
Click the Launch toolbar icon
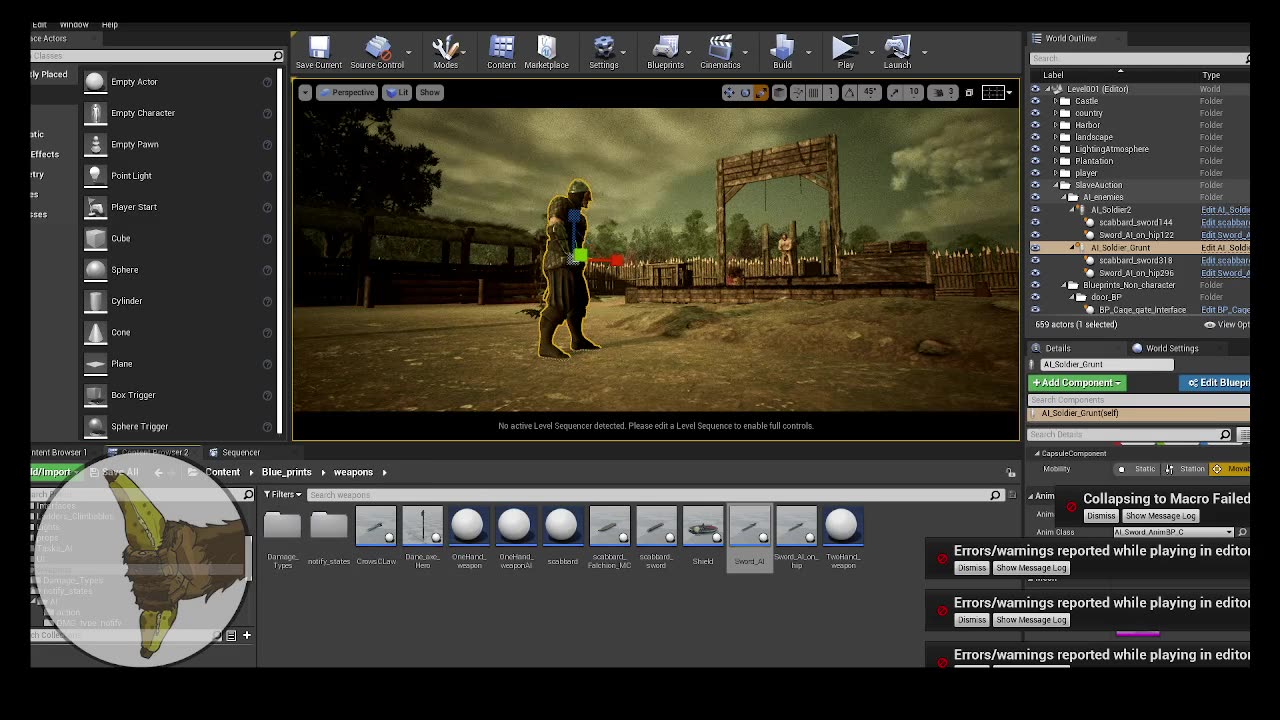897,52
